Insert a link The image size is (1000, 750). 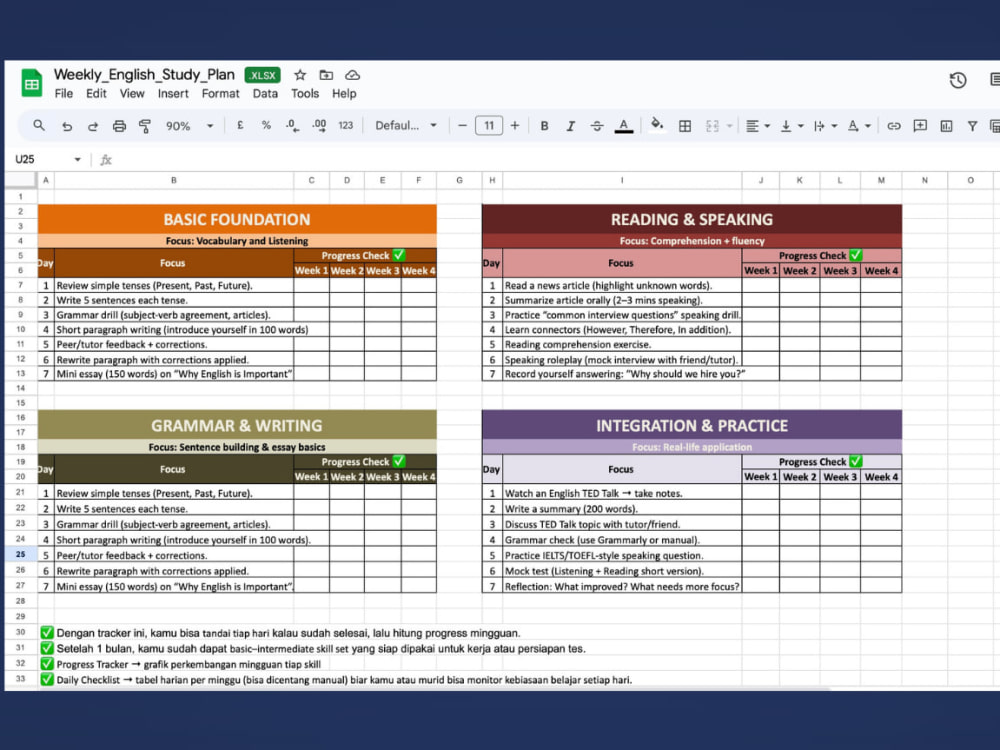pyautogui.click(x=894, y=126)
